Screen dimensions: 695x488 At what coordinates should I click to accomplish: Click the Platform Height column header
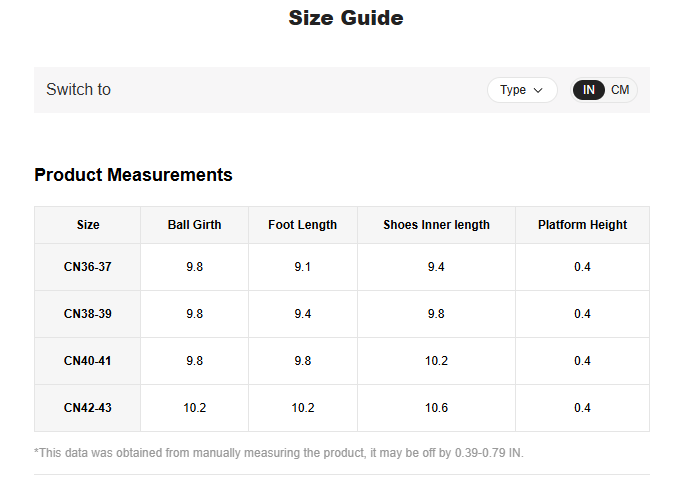(x=582, y=225)
